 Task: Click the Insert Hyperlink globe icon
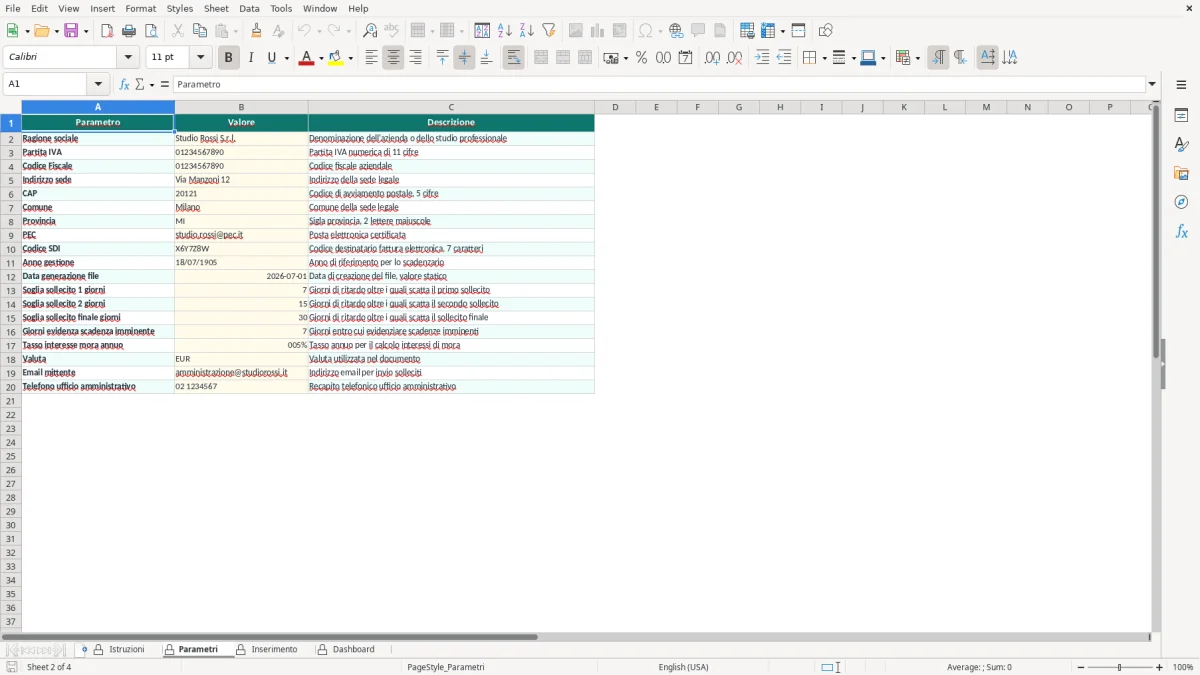(676, 31)
